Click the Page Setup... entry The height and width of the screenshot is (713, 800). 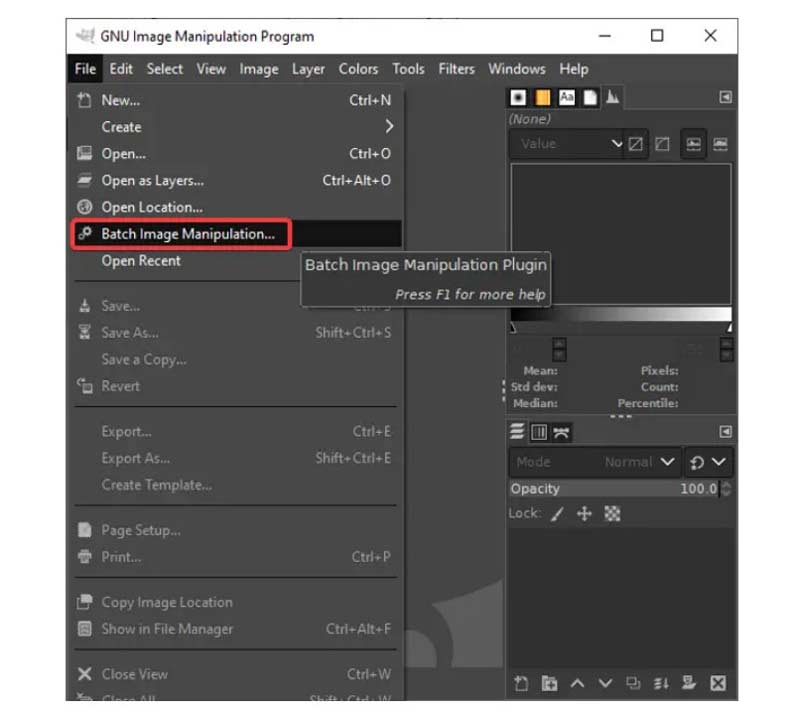coord(235,530)
